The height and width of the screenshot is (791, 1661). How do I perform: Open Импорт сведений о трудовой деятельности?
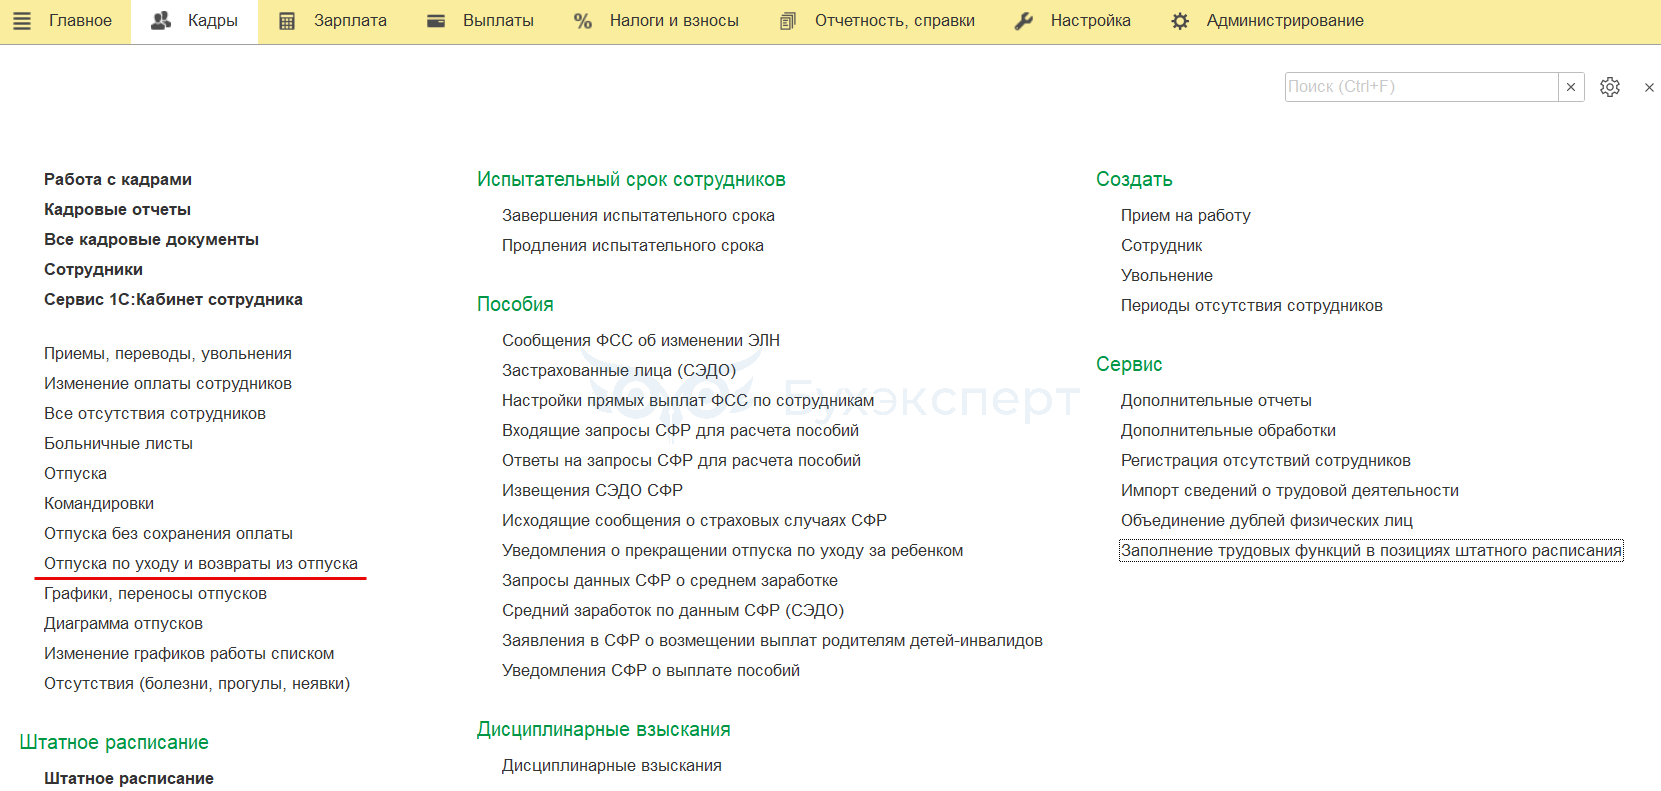pos(1290,491)
